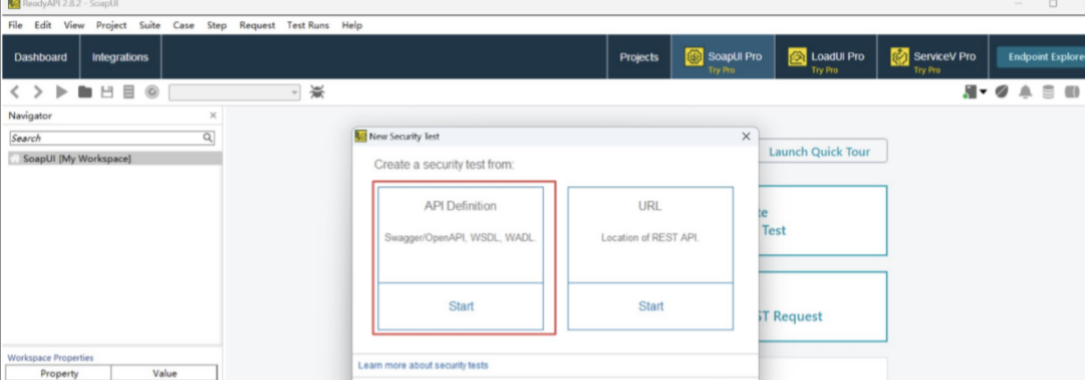The width and height of the screenshot is (1085, 380).
Task: Click the Value column header
Action: click(x=165, y=373)
